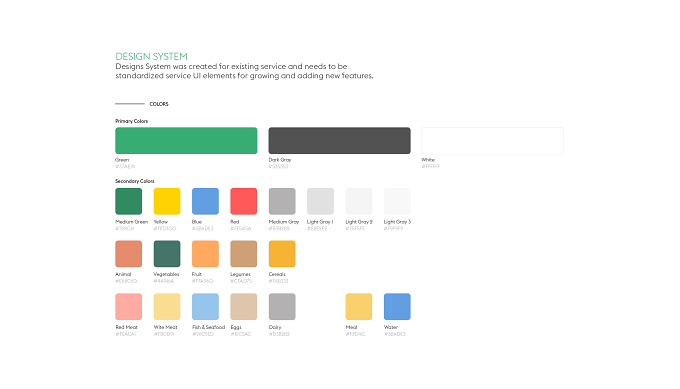Pick the Light Gray 1 swatch
680x389 pixels.
point(320,201)
